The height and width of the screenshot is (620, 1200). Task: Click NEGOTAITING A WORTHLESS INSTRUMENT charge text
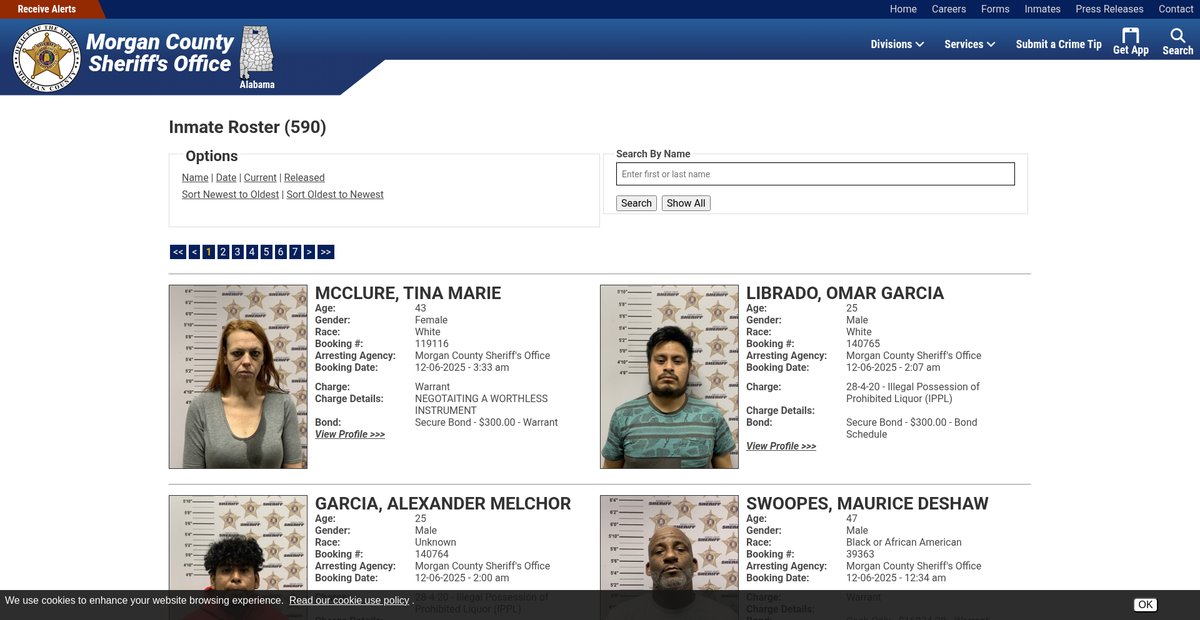click(481, 405)
